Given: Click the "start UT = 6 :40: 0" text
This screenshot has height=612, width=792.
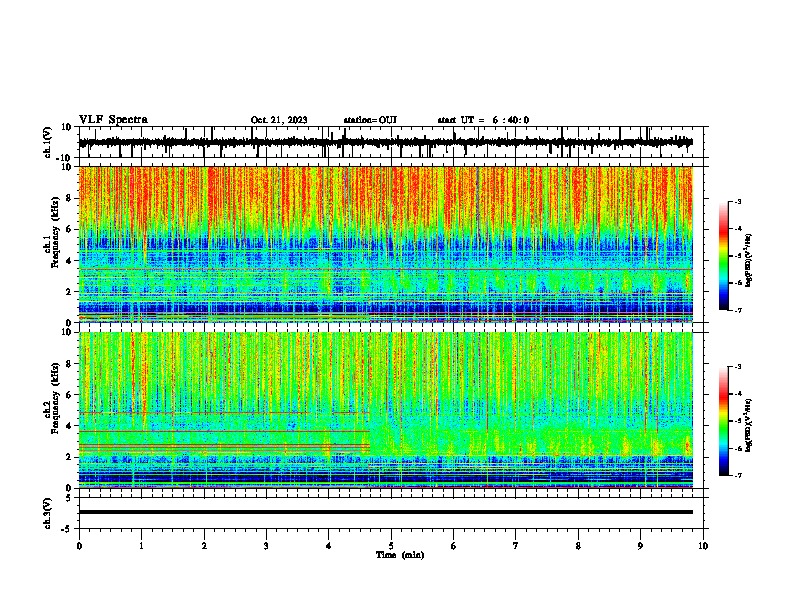Looking at the screenshot, I should 483,120.
